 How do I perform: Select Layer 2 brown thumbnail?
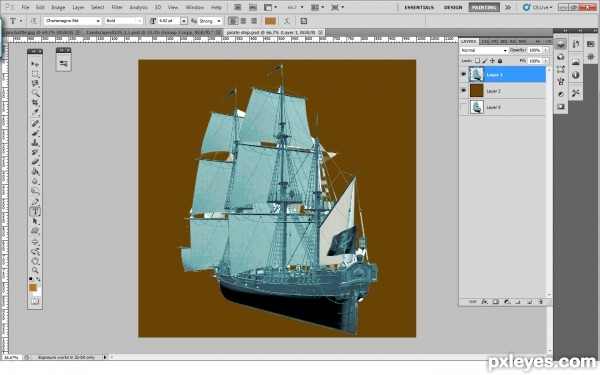tap(476, 91)
